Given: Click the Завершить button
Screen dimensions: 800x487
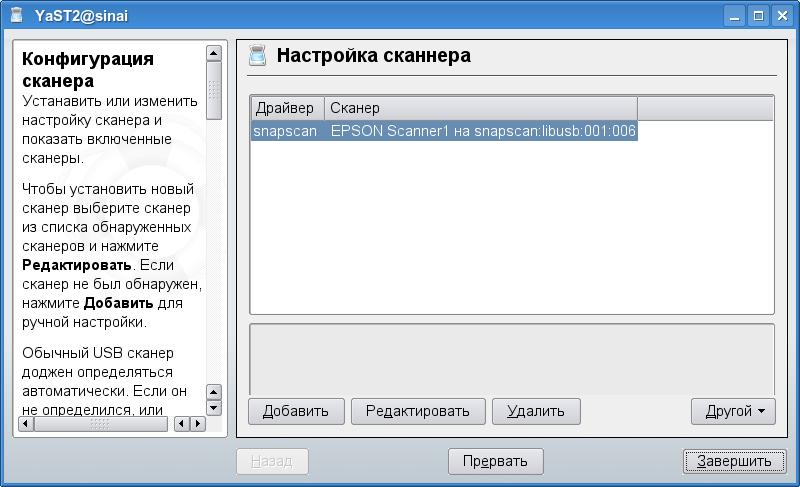Looking at the screenshot, I should (x=734, y=461).
